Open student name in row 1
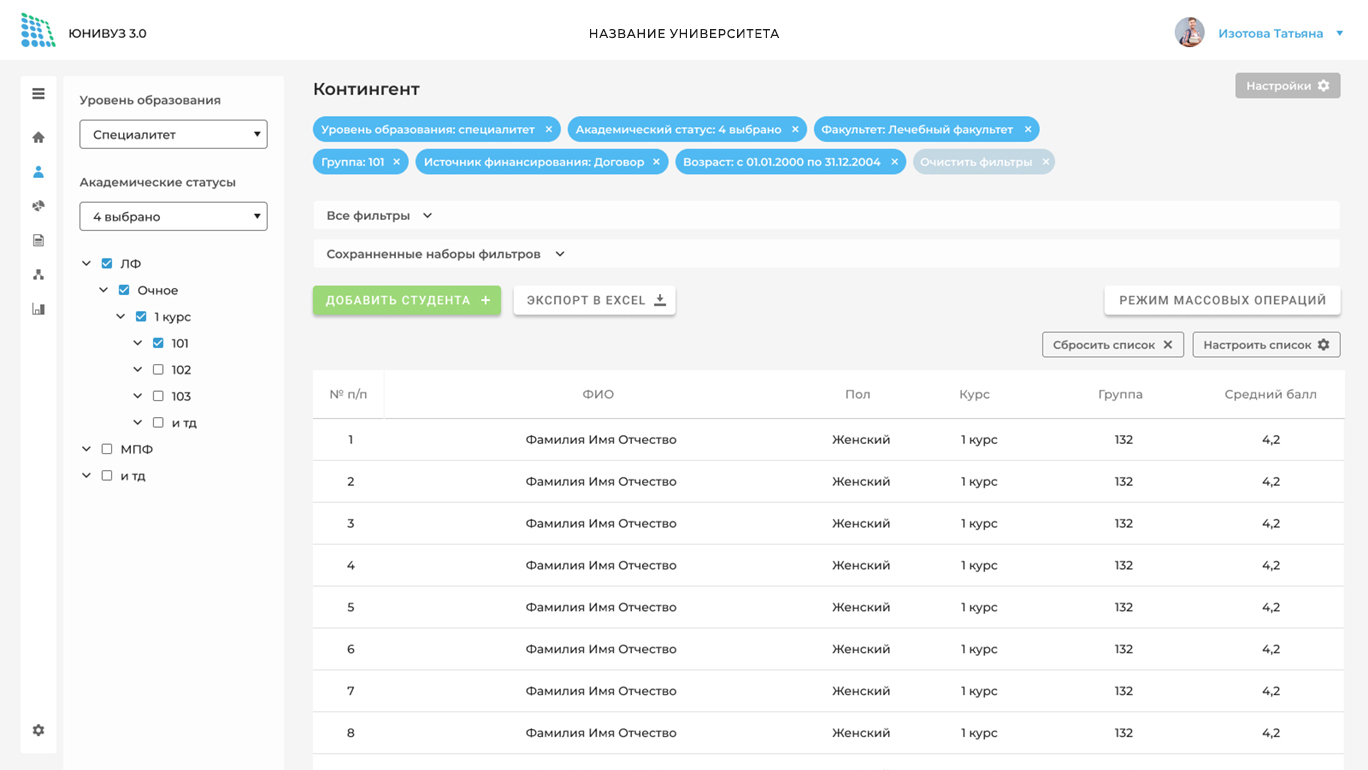 [601, 440]
